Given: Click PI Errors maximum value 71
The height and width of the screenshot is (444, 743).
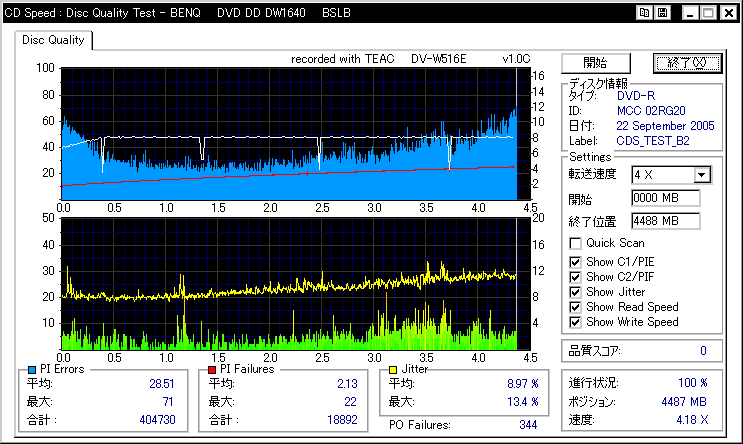Looking at the screenshot, I should [168, 402].
